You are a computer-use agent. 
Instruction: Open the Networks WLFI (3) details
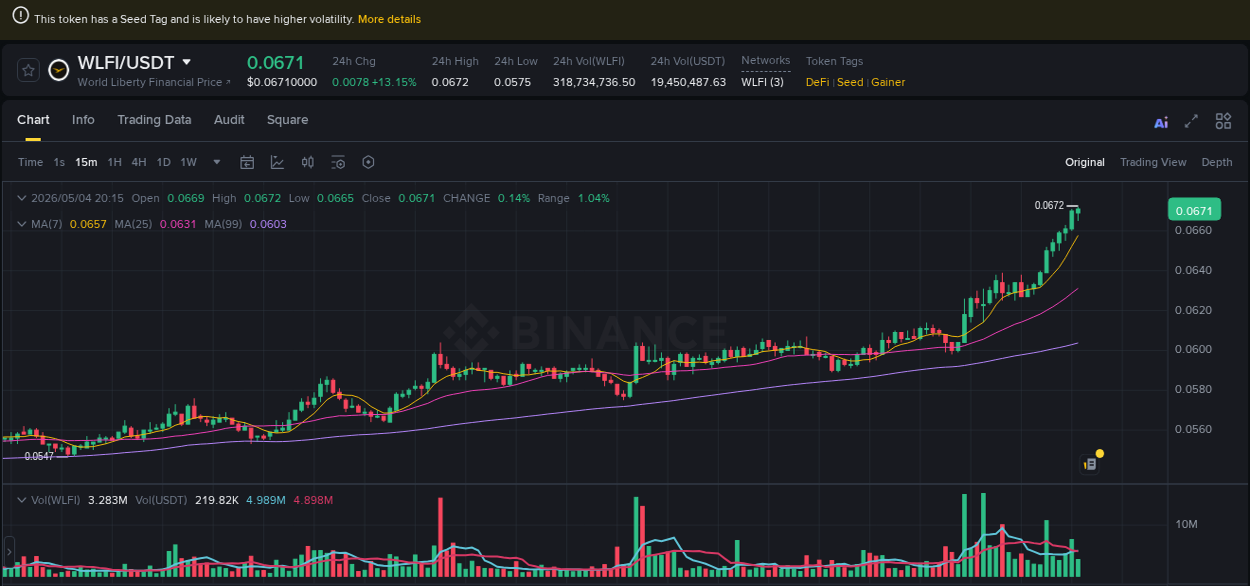click(x=762, y=82)
